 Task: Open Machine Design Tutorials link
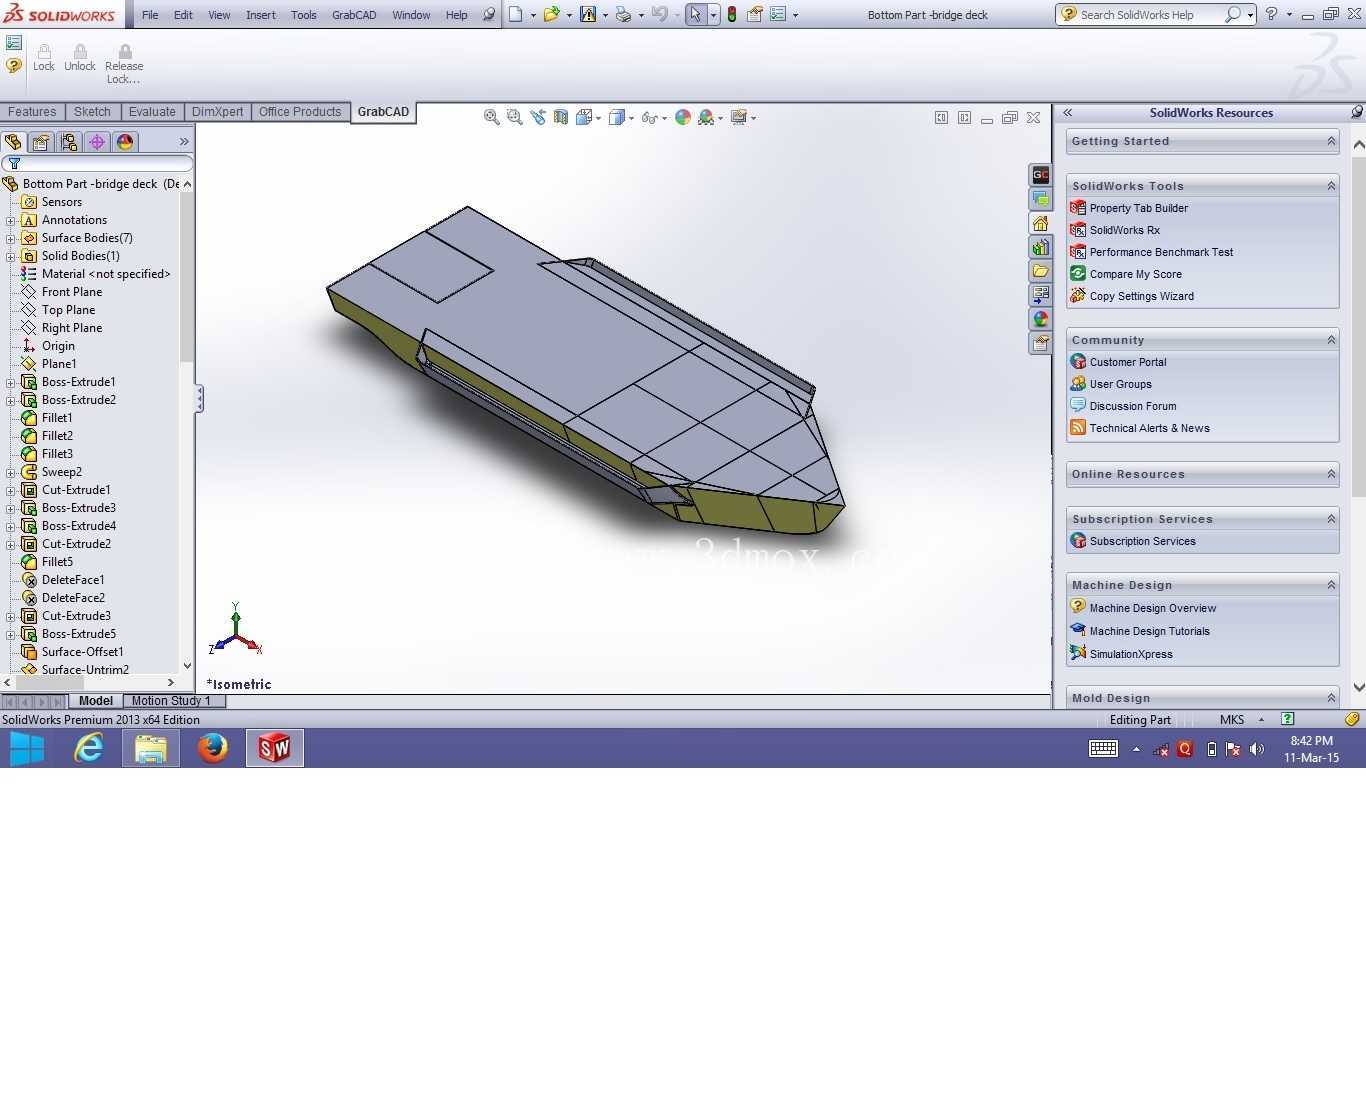point(1150,631)
